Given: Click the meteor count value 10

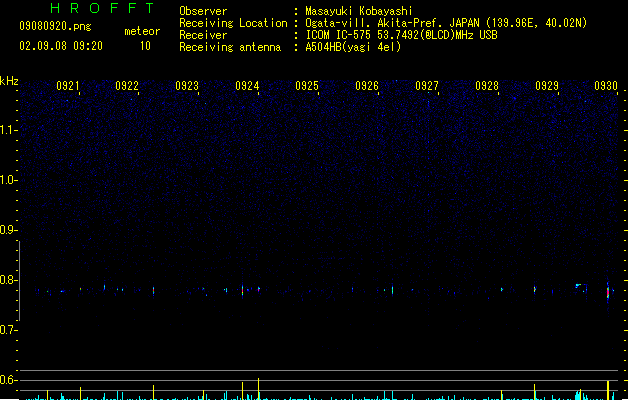Looking at the screenshot, I should pos(145,46).
